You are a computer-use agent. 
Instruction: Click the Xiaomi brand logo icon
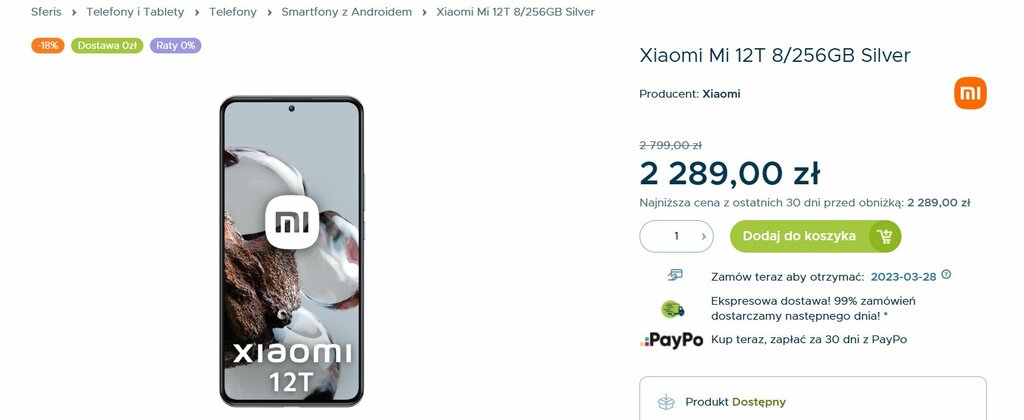coord(970,93)
